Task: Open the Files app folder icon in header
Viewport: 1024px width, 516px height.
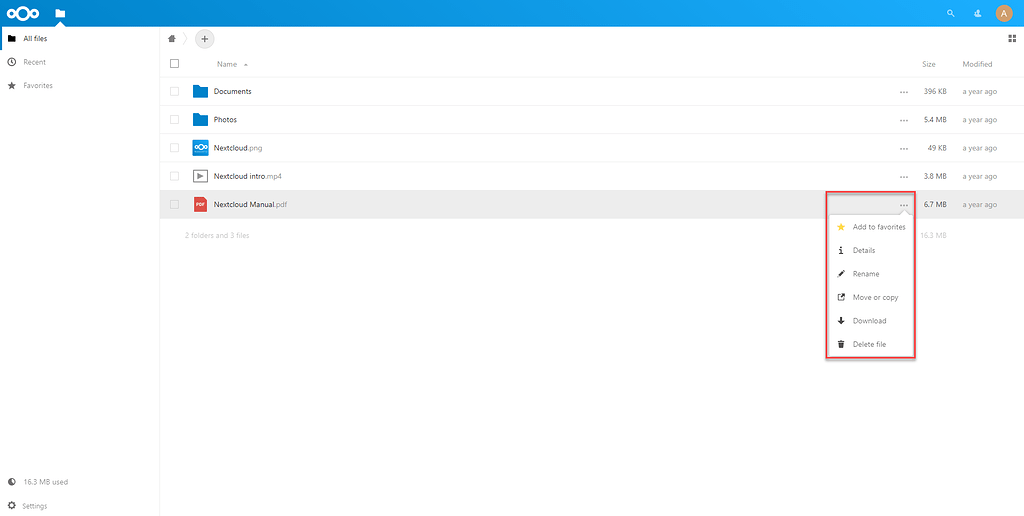Action: coord(60,13)
